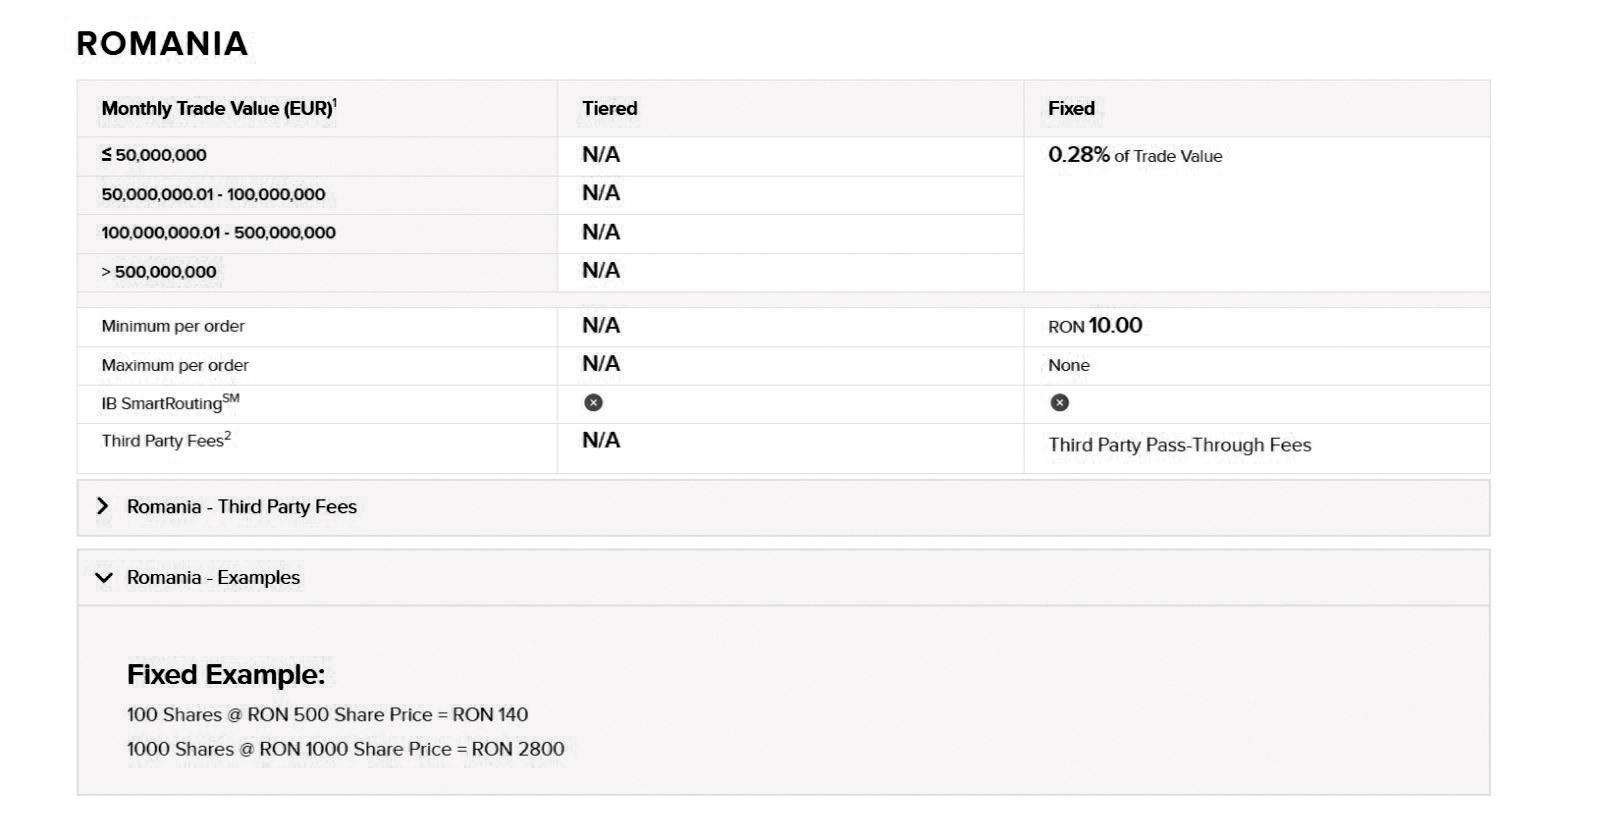Click the Fixed Example heading
This screenshot has width=1601, height=839.
pos(226,675)
